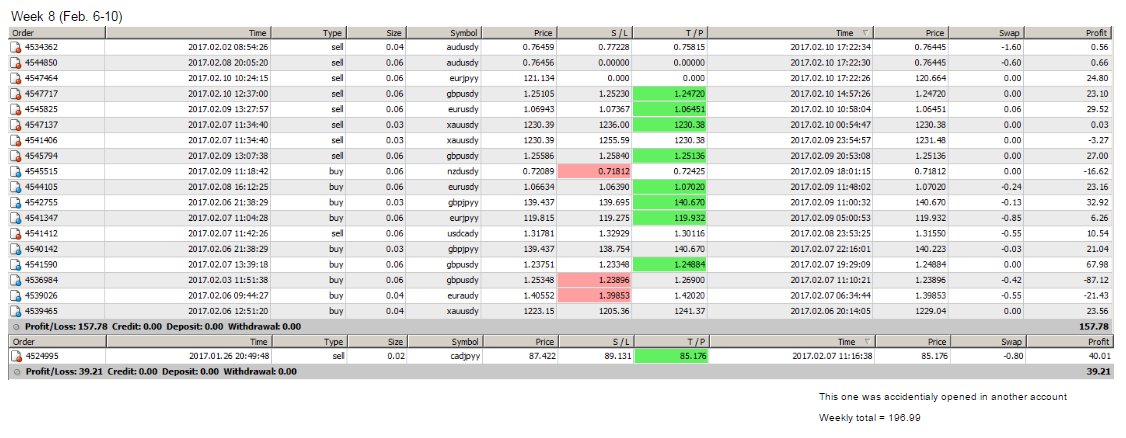This screenshot has width=1126, height=438.
Task: Click the icon beside order 4540142
Action: (x=16, y=249)
